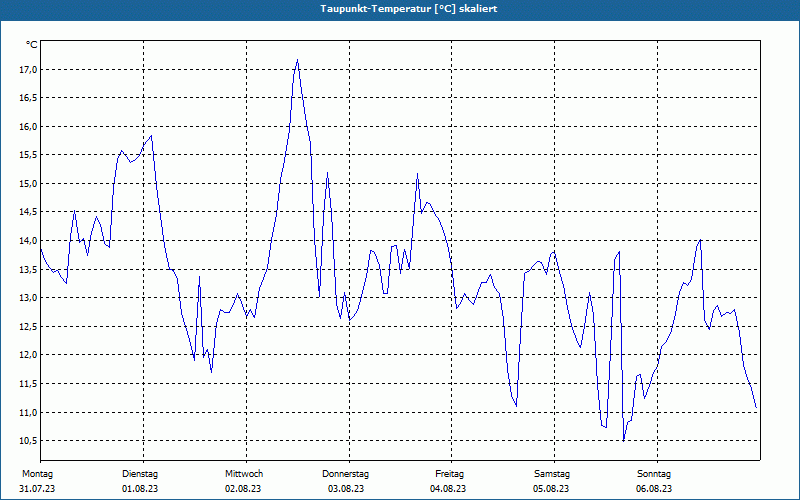This screenshot has width=800, height=500.
Task: Click the 16,5 y-axis value
Action: 28,98
